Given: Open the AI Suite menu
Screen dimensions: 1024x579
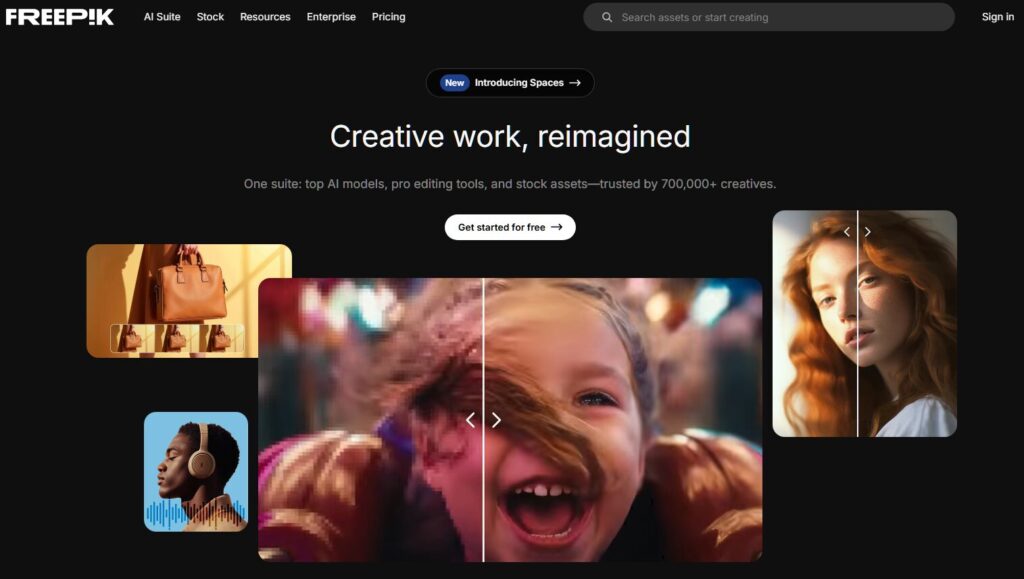Looking at the screenshot, I should pyautogui.click(x=162, y=17).
